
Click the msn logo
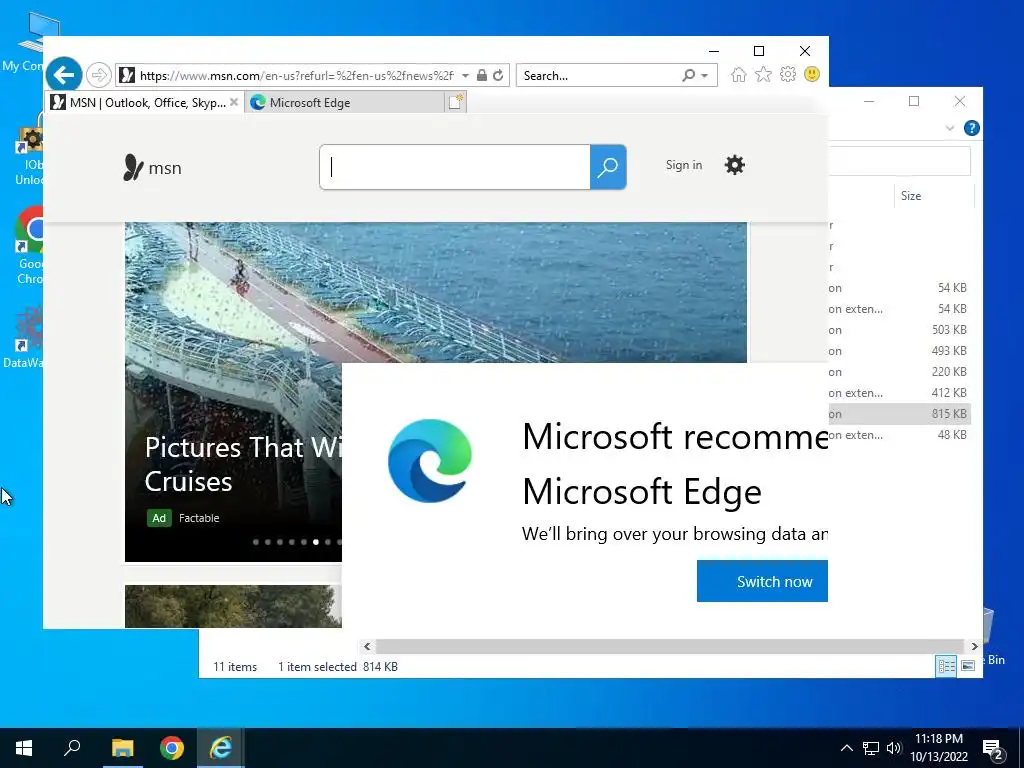coord(152,168)
